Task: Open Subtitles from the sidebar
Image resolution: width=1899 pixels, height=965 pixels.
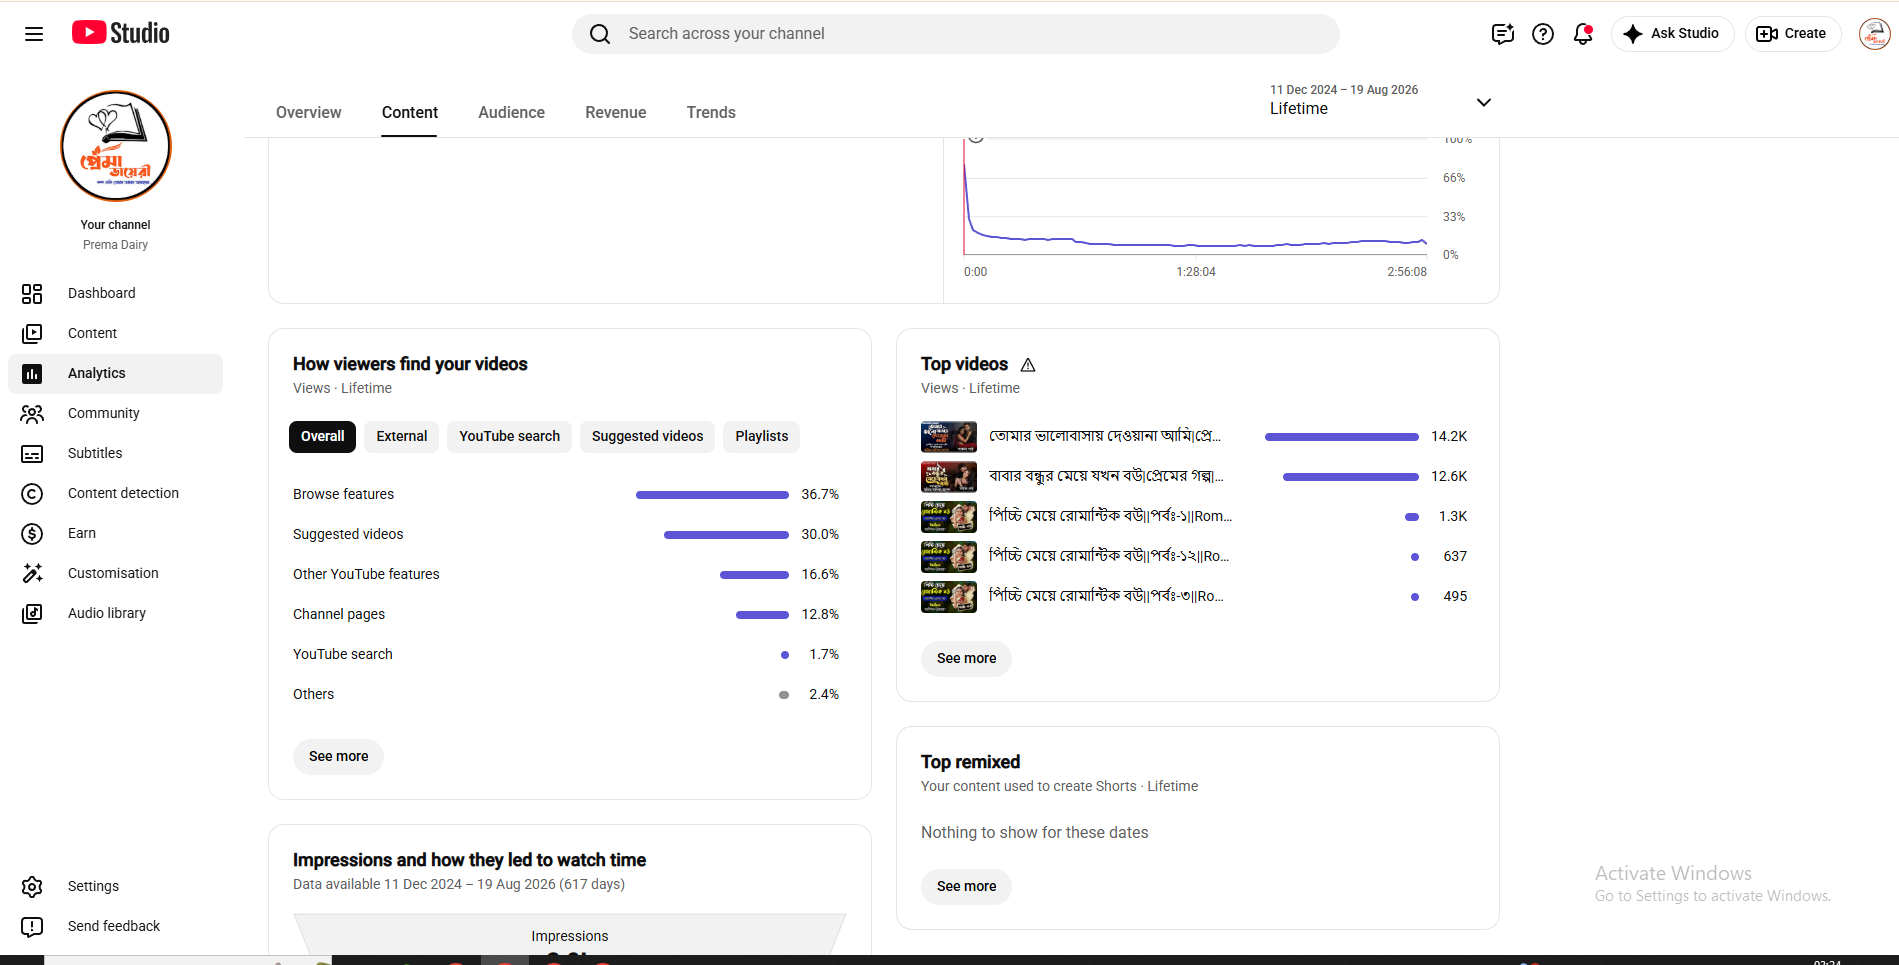Action: pos(116,453)
